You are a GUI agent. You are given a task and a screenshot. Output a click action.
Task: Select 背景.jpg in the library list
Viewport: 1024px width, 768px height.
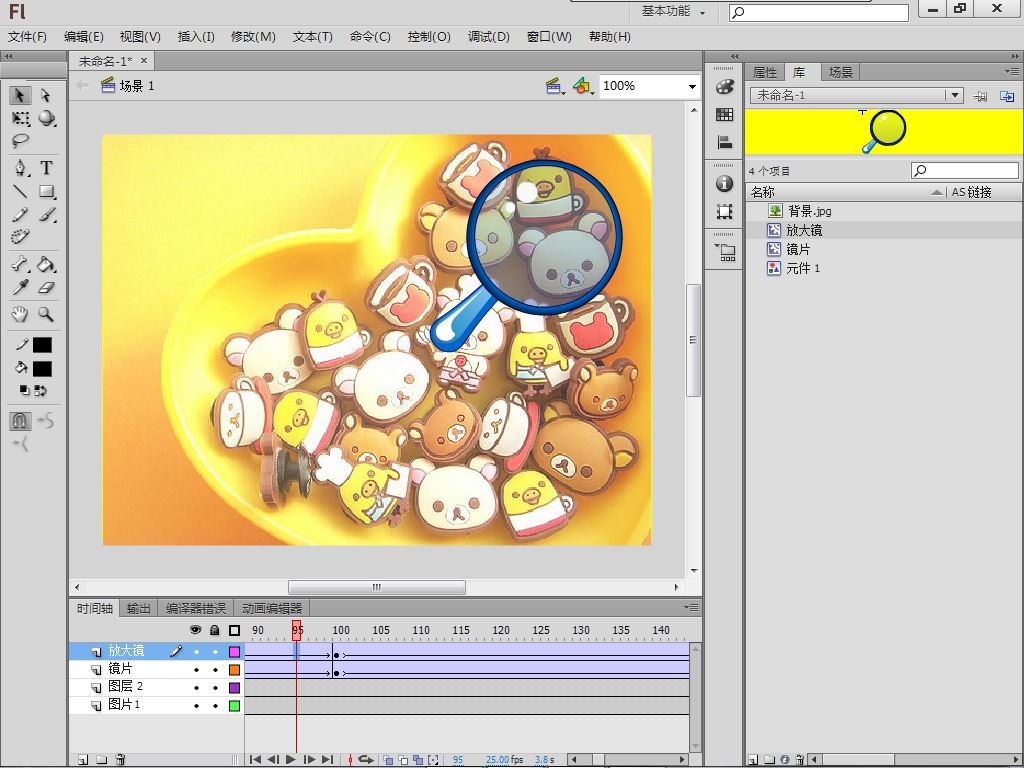coord(809,211)
